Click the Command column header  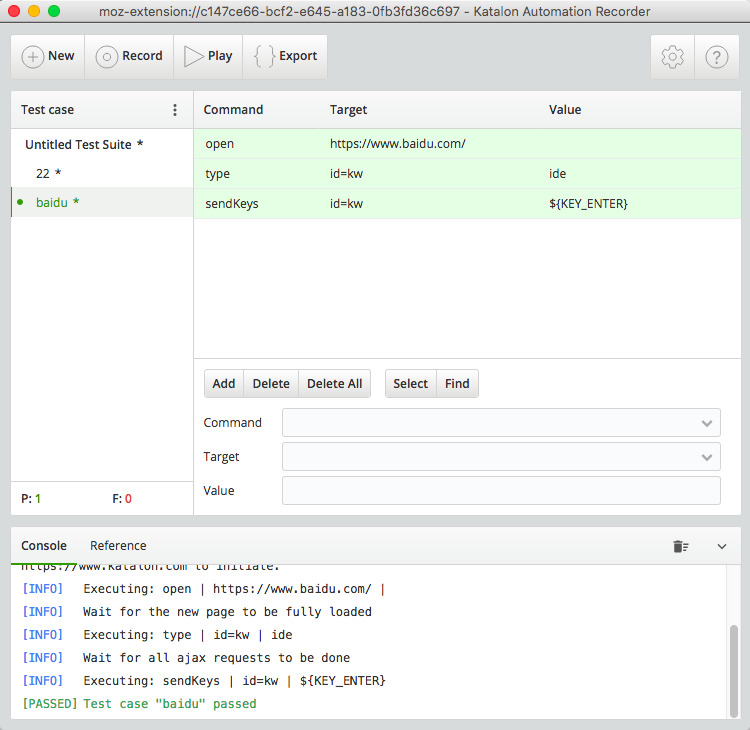coord(233,110)
